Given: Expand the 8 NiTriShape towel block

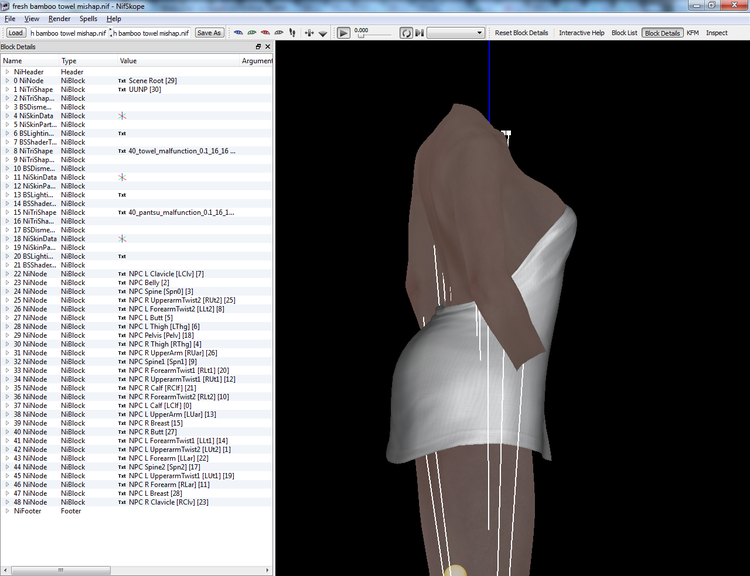Looking at the screenshot, I should point(7,151).
